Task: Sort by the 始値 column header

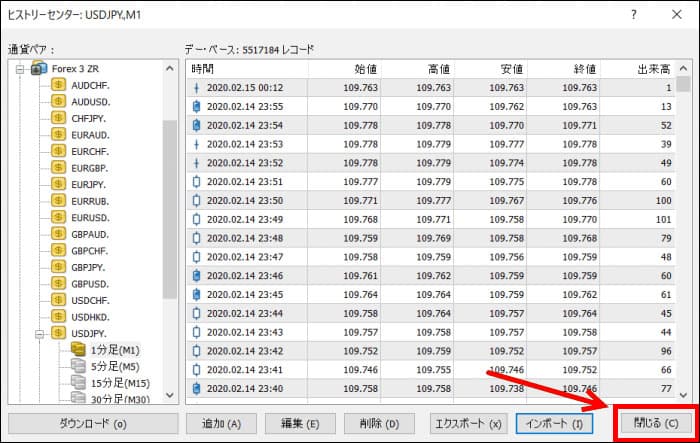Action: coord(344,69)
